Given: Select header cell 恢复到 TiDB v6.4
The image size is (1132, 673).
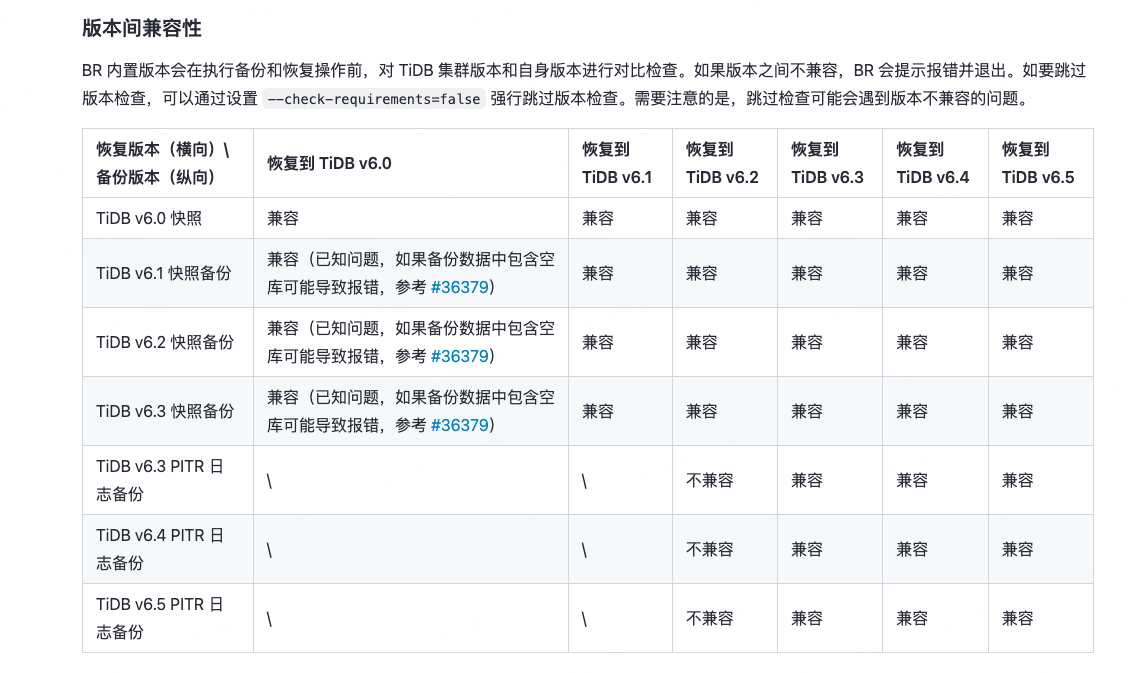Looking at the screenshot, I should 933,163.
